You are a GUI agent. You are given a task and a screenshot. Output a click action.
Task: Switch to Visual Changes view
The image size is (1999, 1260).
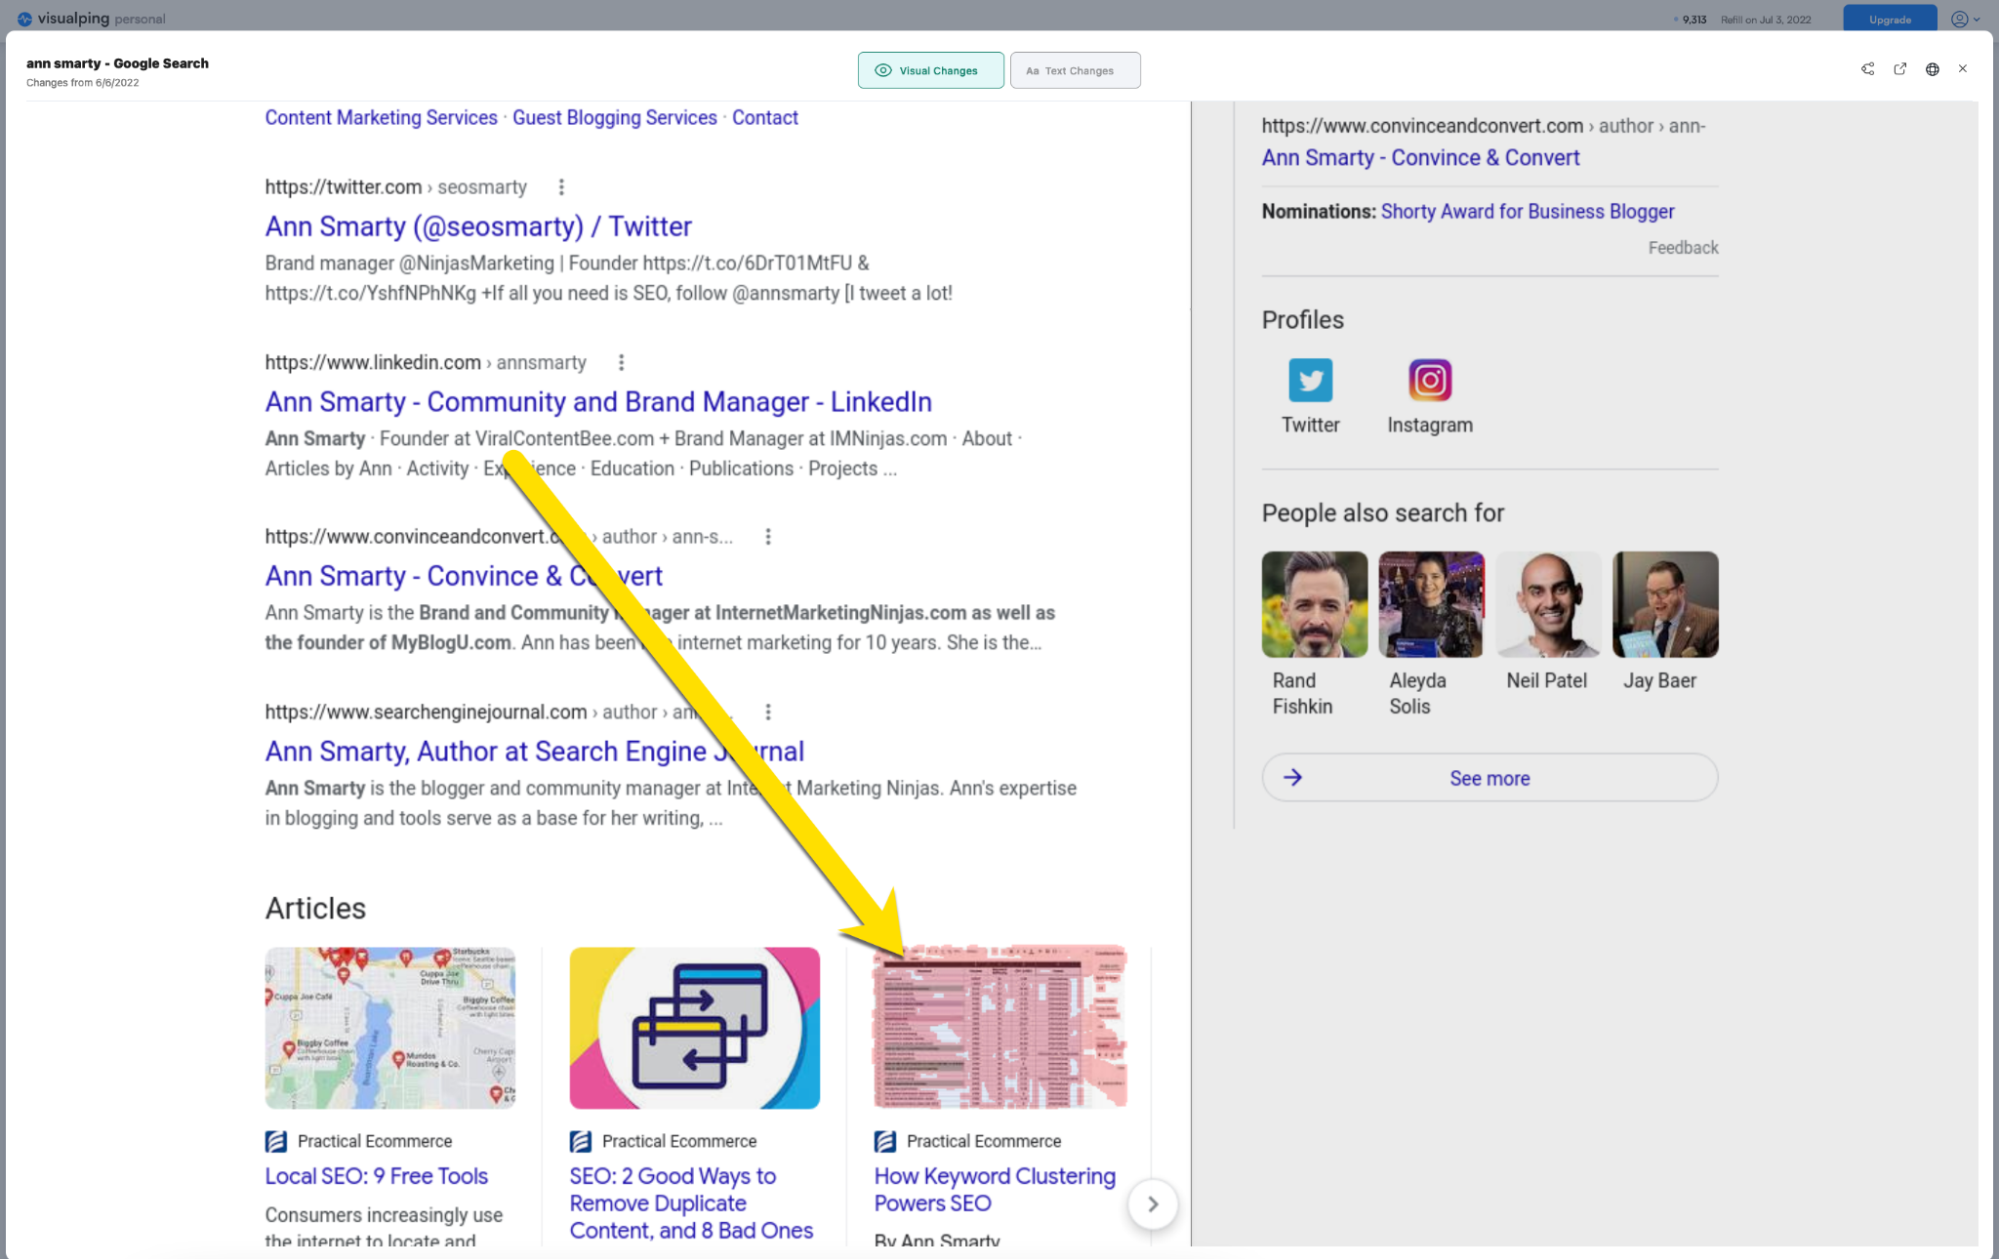point(930,70)
